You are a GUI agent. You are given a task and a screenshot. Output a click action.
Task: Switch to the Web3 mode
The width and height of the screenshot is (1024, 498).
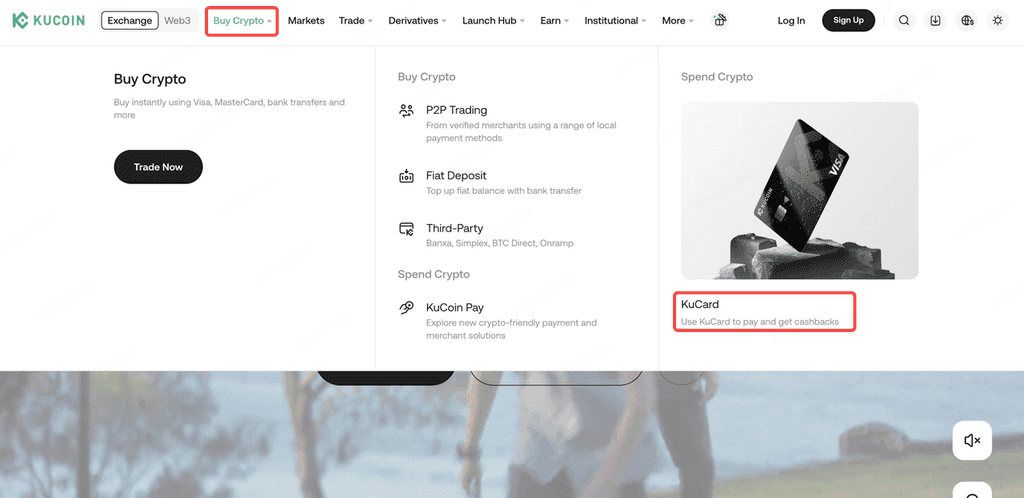coord(178,20)
